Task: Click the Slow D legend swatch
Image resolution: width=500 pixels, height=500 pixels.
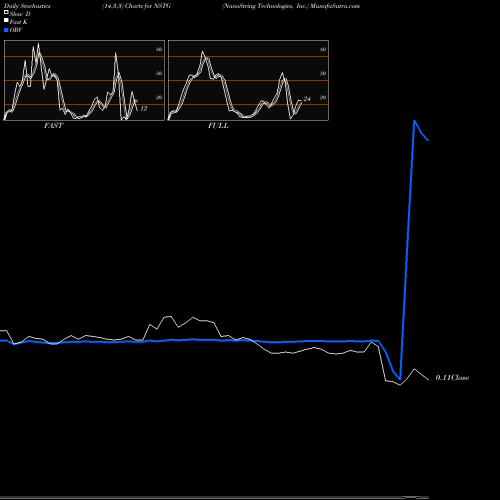Action: [6, 12]
